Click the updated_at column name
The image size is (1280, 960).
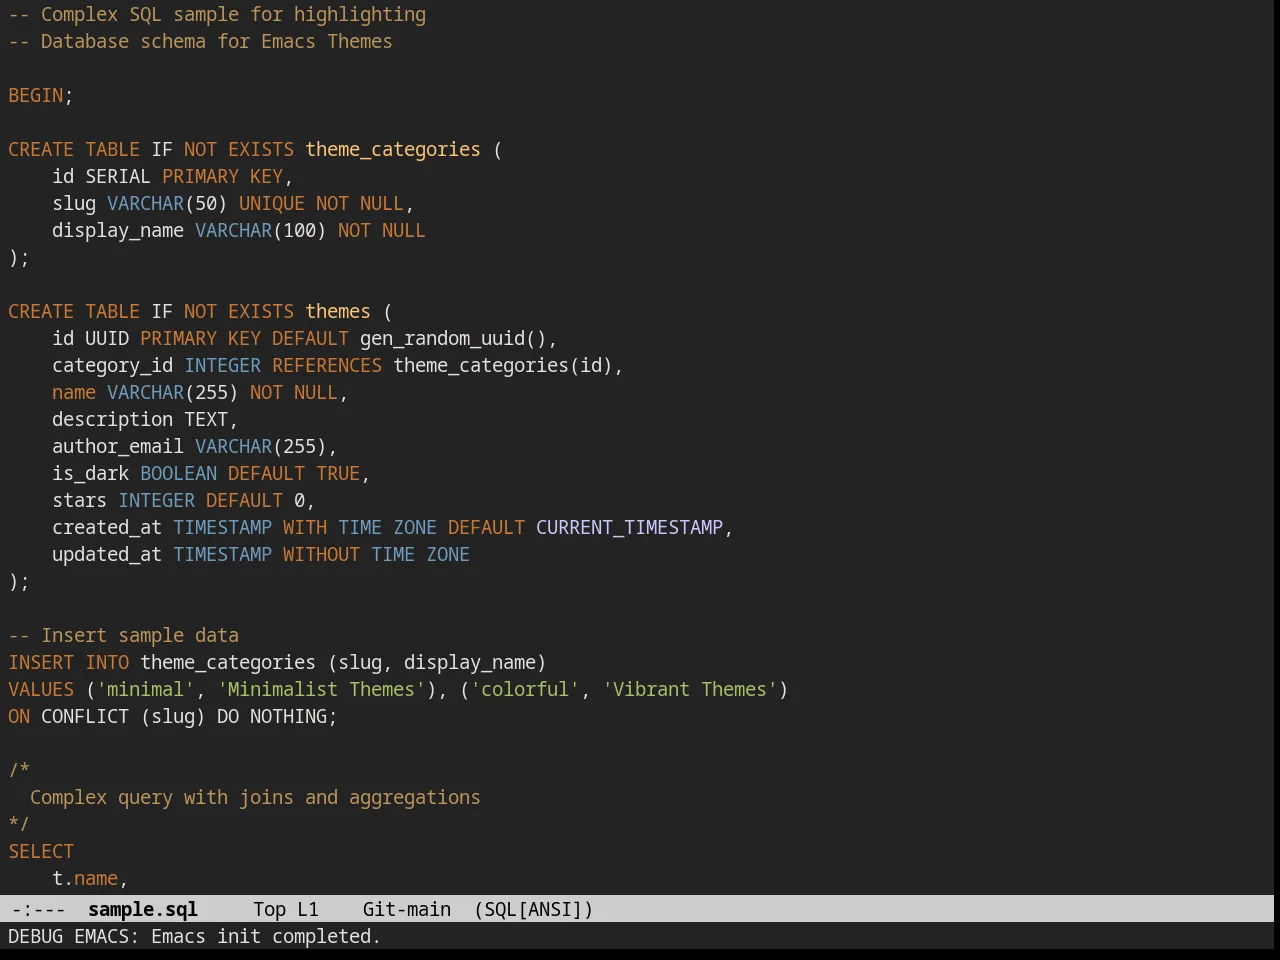pos(107,554)
